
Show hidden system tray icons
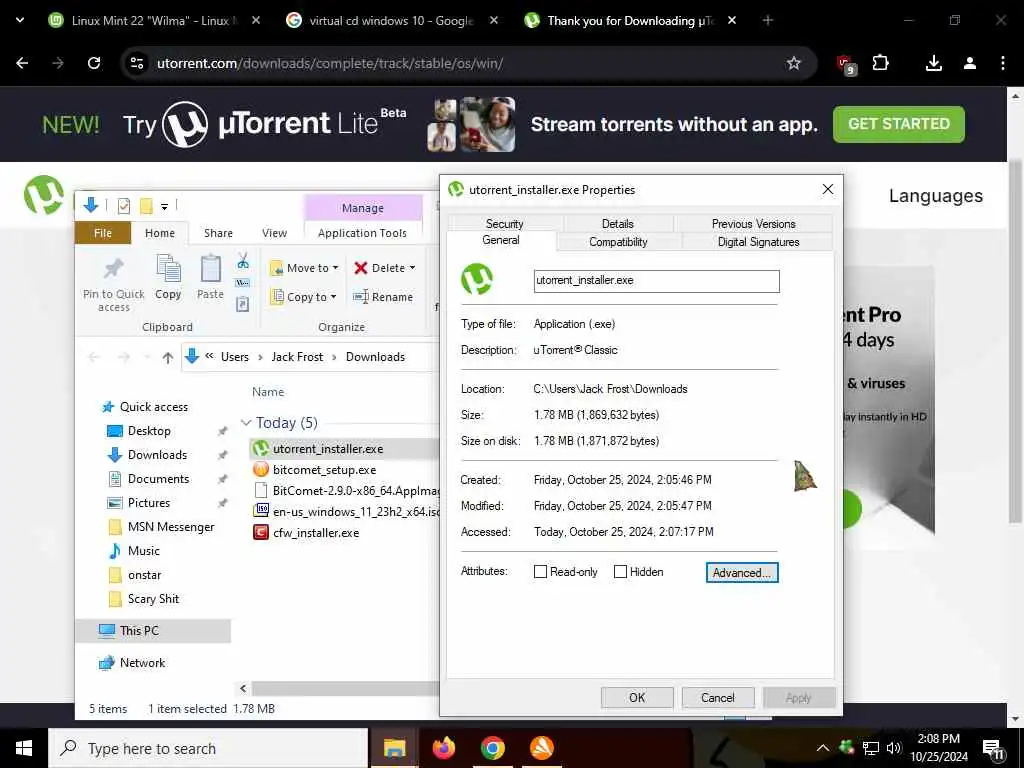coord(823,748)
